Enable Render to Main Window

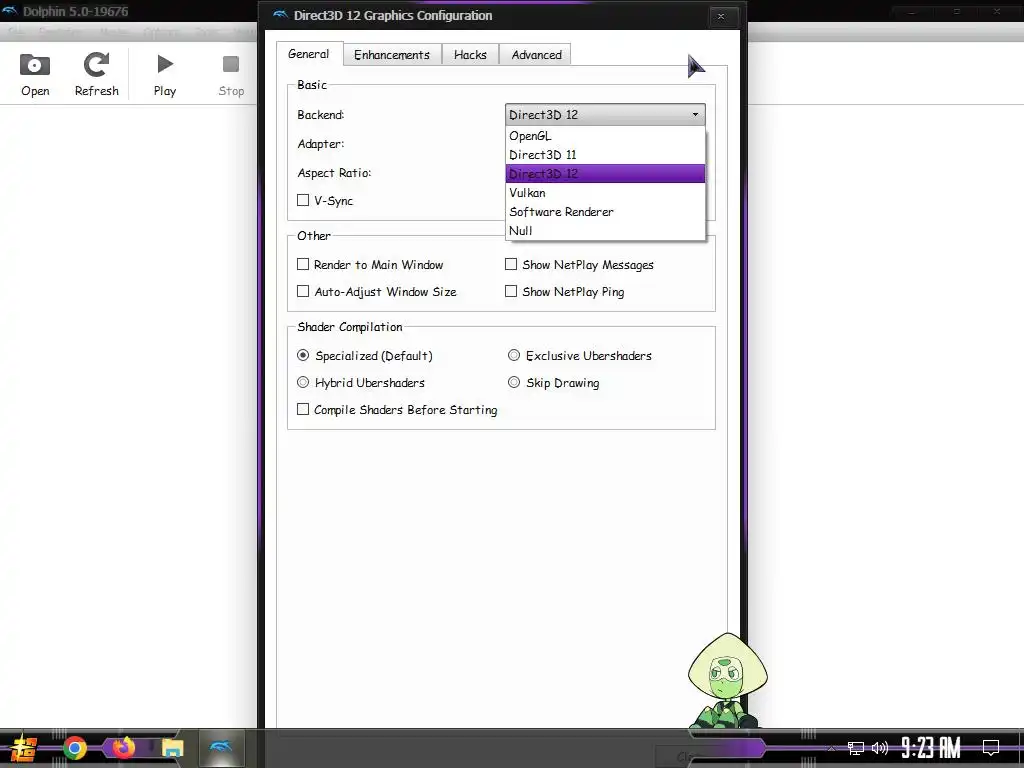[303, 264]
